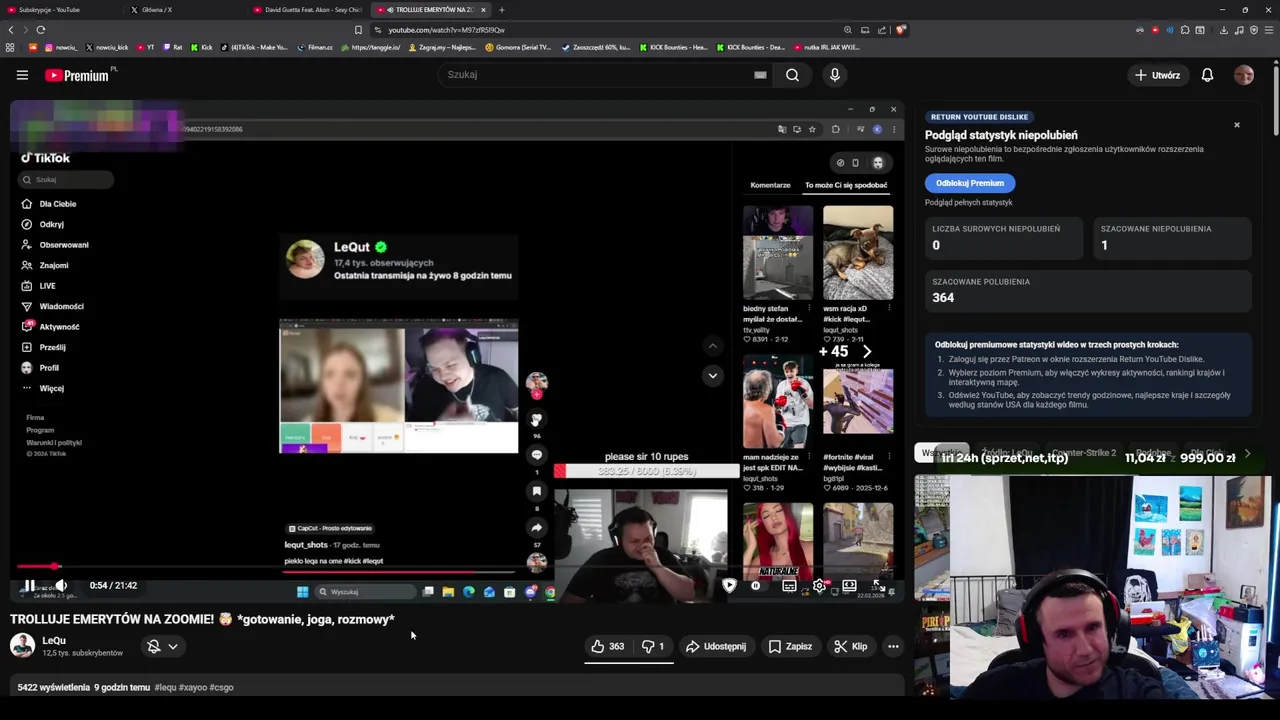
Task: Open the on-screen keyboard in YouTube search
Action: (x=760, y=74)
